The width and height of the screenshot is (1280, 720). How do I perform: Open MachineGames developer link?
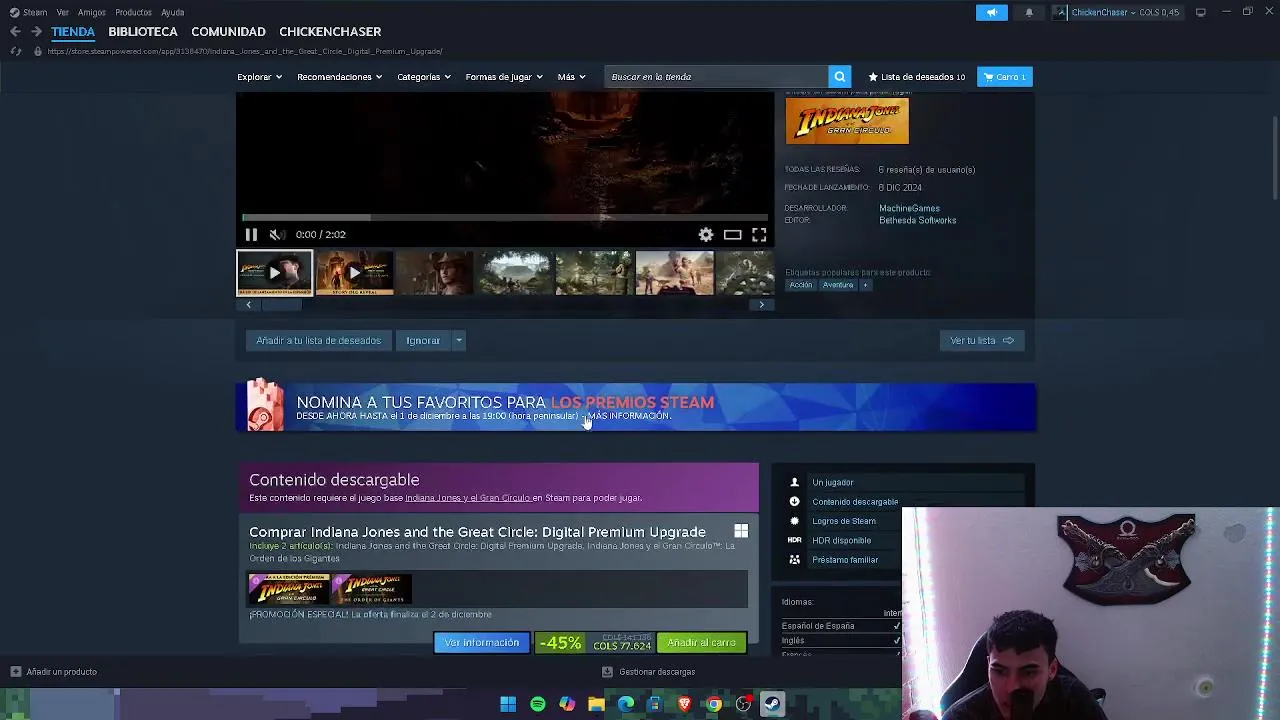point(909,208)
